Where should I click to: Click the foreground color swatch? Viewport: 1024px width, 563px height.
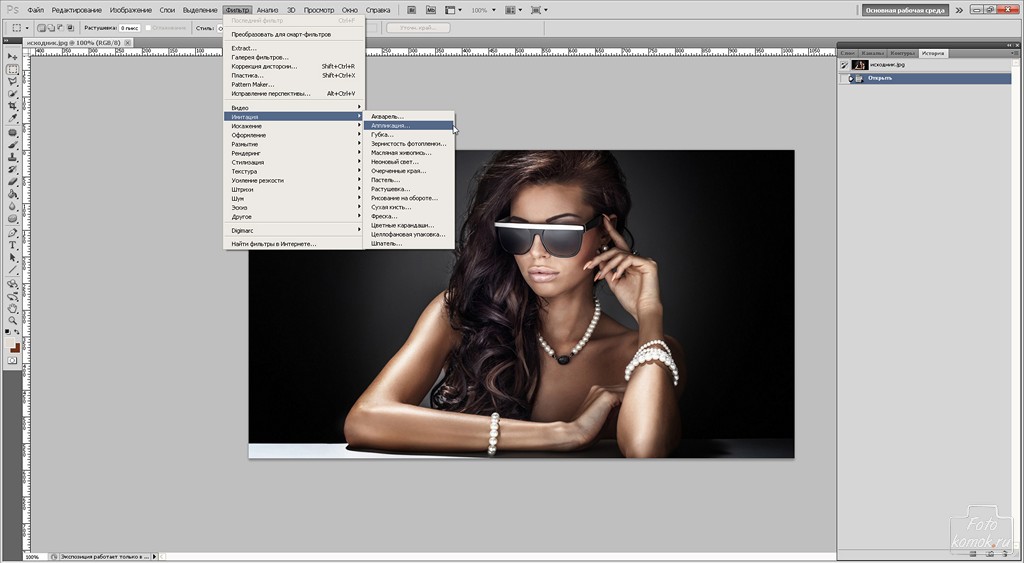10,343
